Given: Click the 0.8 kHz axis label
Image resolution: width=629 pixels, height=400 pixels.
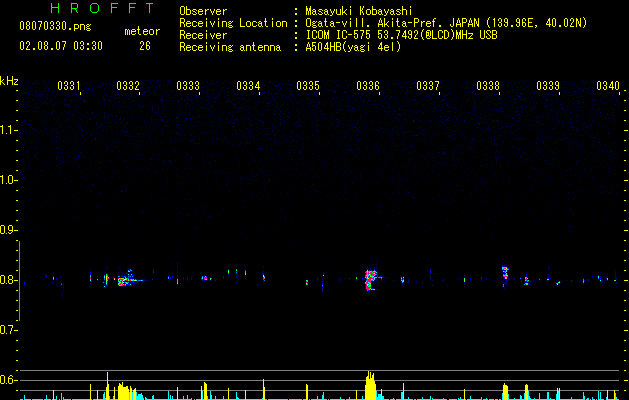Looking at the screenshot, I should point(8,280).
